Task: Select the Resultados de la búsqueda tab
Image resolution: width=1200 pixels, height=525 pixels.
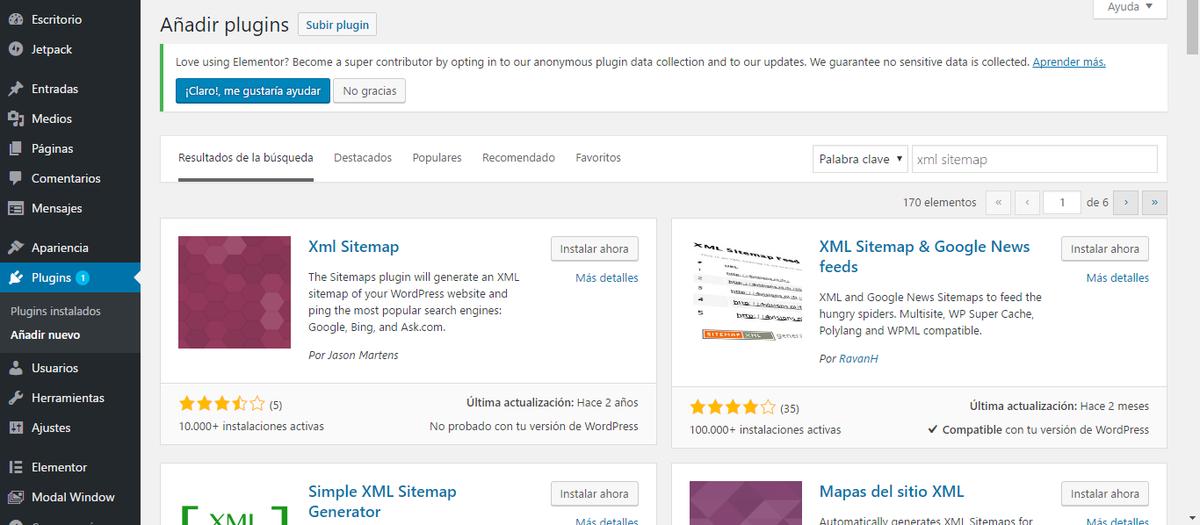Action: pyautogui.click(x=246, y=158)
